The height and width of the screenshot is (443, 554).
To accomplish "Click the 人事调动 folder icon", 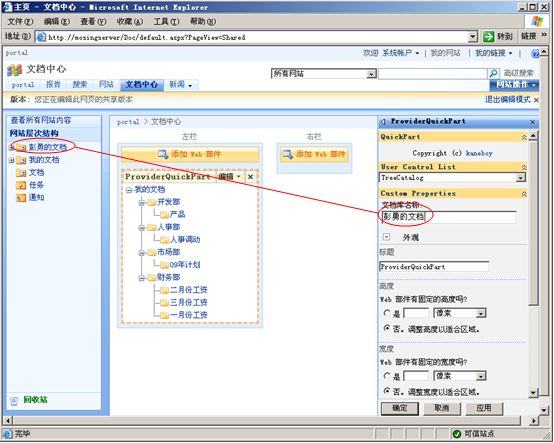I will pos(164,240).
